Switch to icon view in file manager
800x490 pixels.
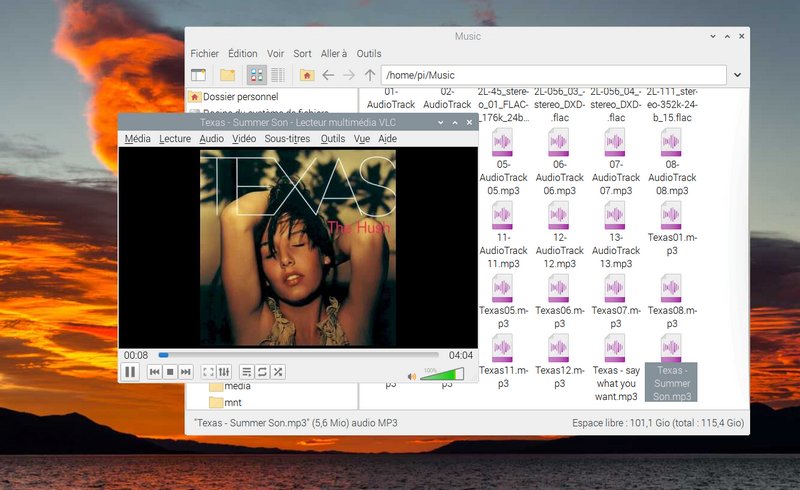click(x=257, y=75)
